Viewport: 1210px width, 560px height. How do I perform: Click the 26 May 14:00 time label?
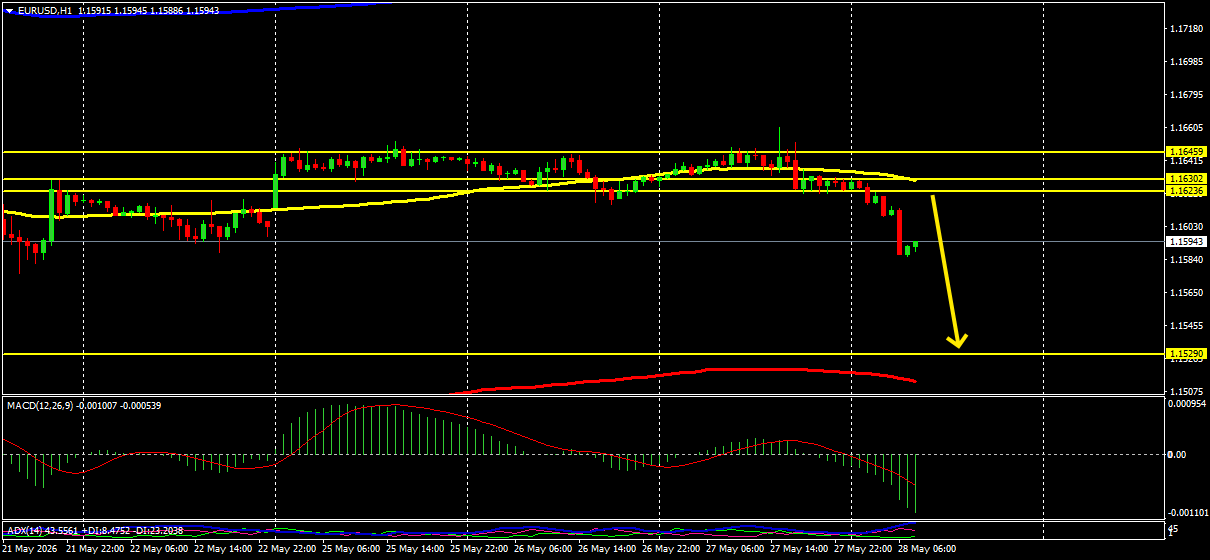point(608,550)
